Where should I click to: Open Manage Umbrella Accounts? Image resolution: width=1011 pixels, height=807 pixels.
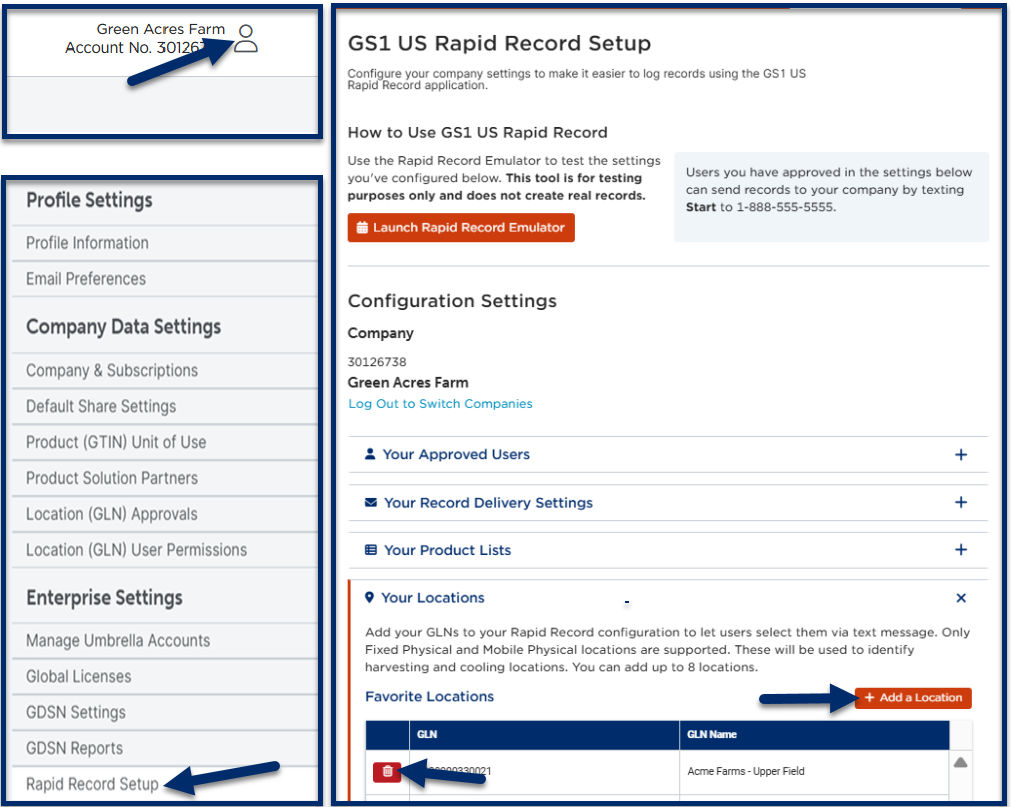click(118, 641)
